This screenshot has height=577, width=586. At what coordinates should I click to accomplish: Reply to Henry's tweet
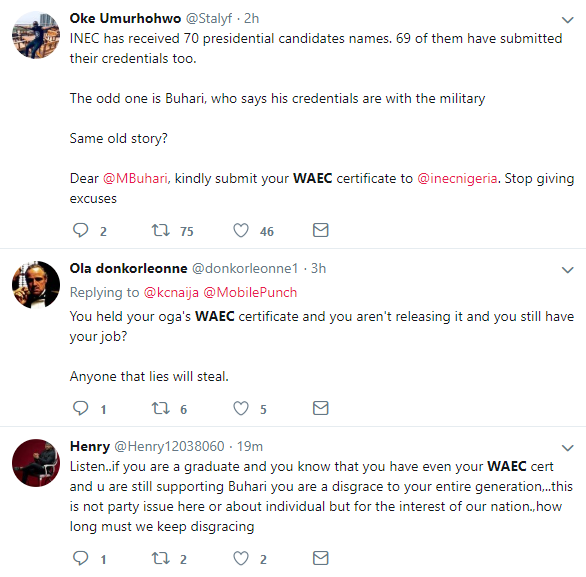80,558
